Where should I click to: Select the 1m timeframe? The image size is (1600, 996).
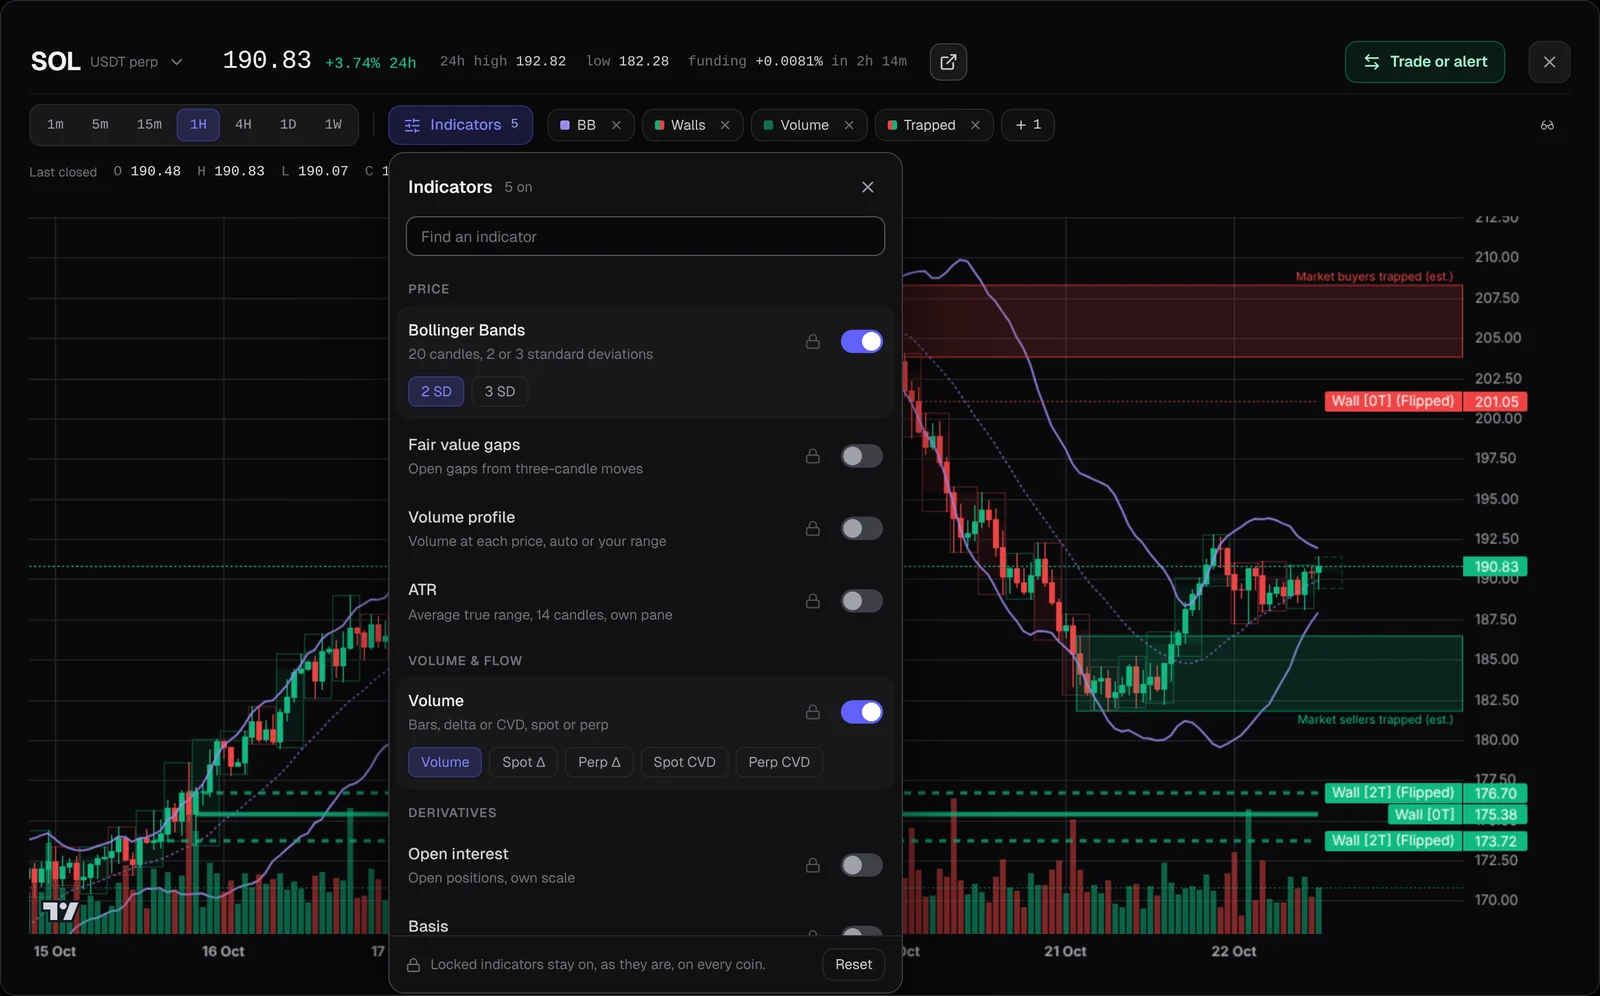(x=55, y=125)
